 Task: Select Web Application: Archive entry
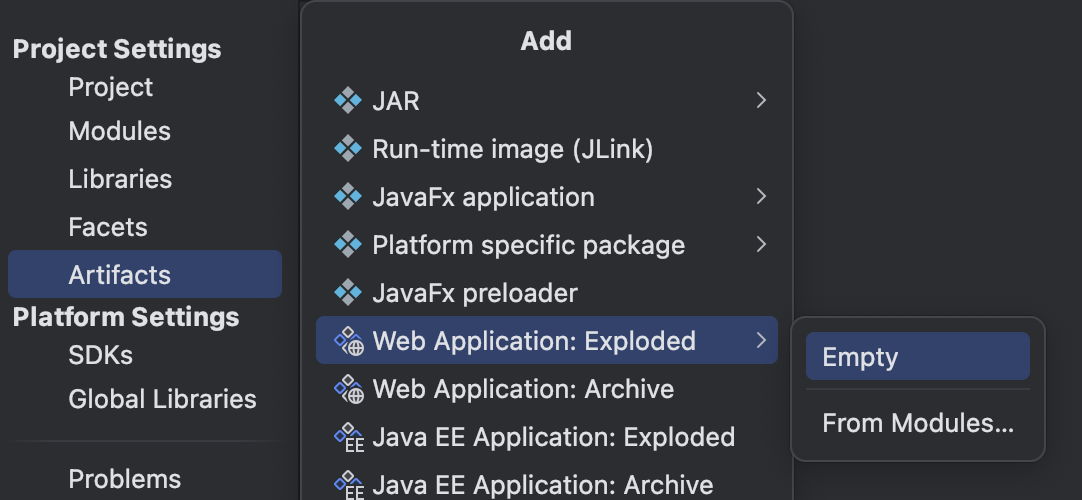[547, 389]
